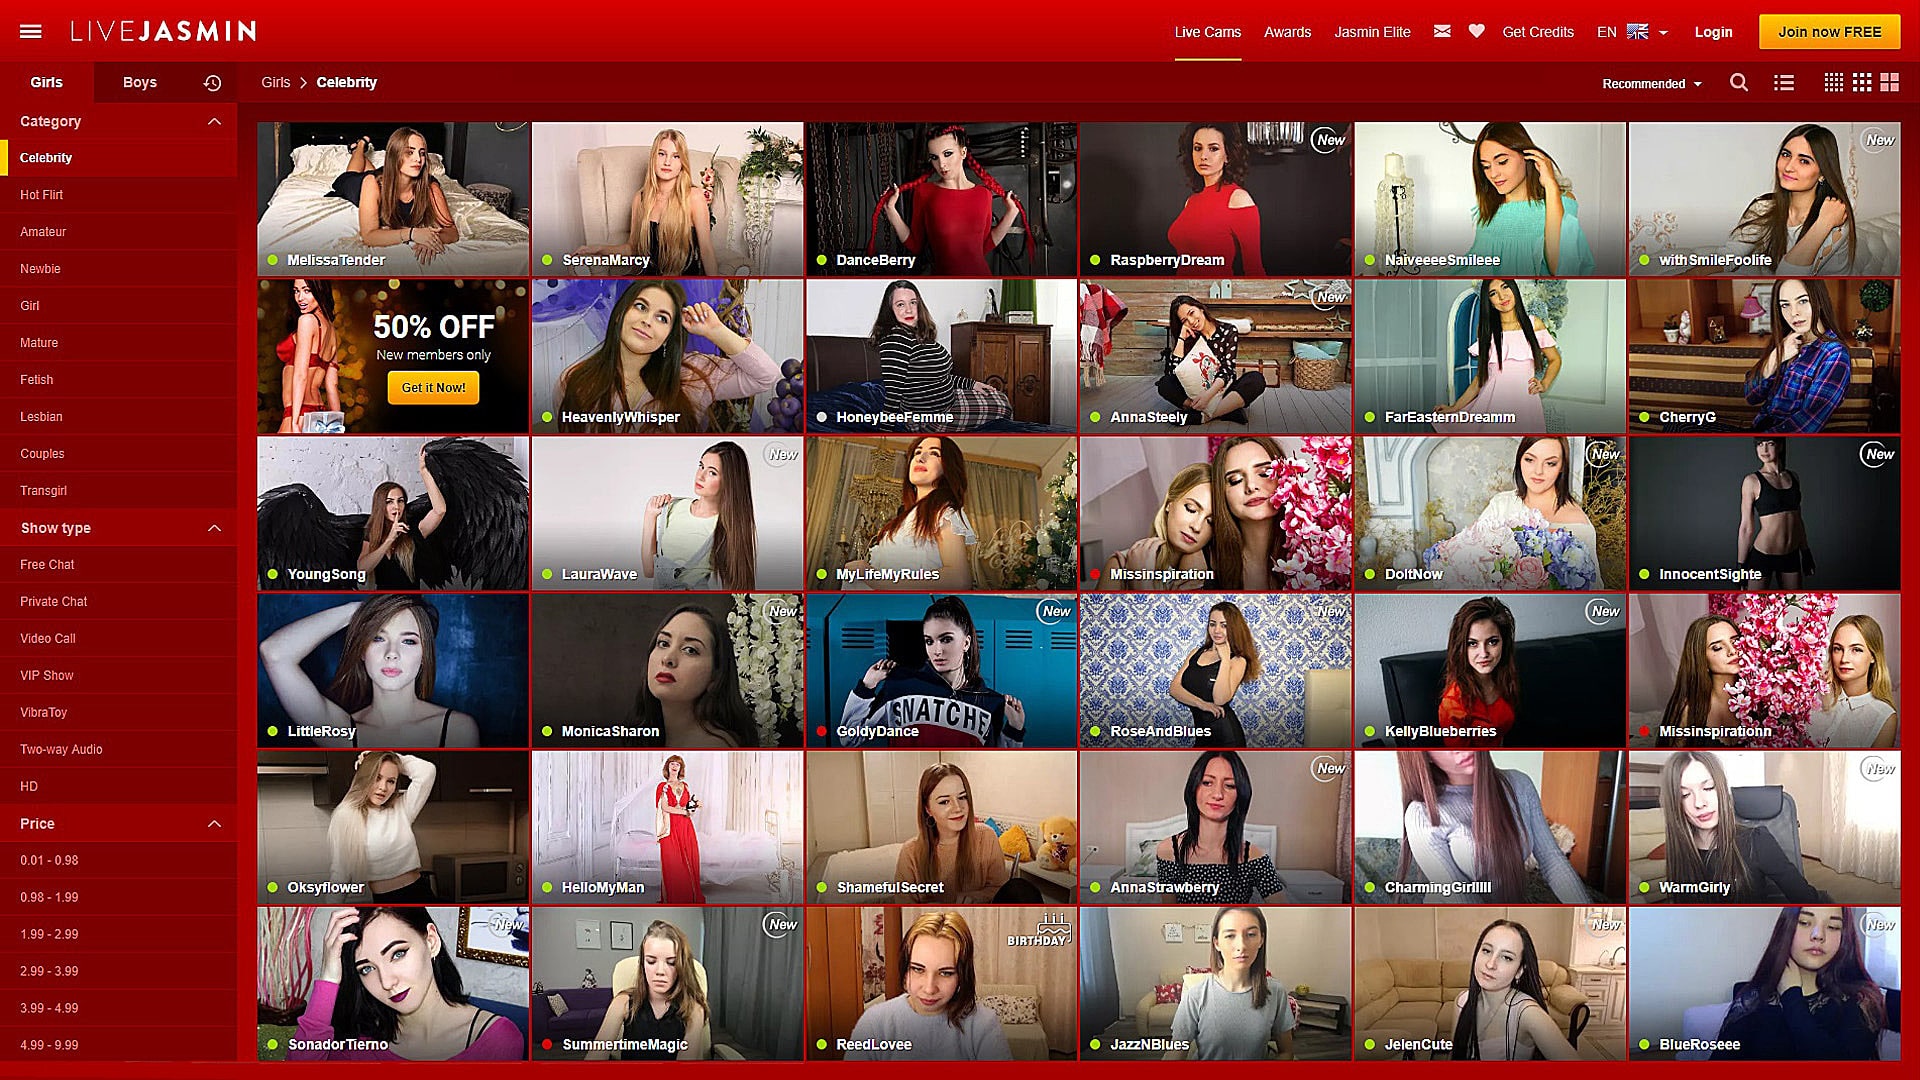Collapse the Price section chevron

click(x=214, y=824)
